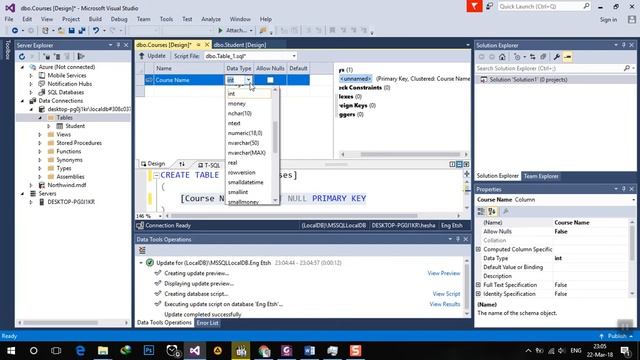Open the Debug menu
The height and width of the screenshot is (360, 640).
coord(119,19)
